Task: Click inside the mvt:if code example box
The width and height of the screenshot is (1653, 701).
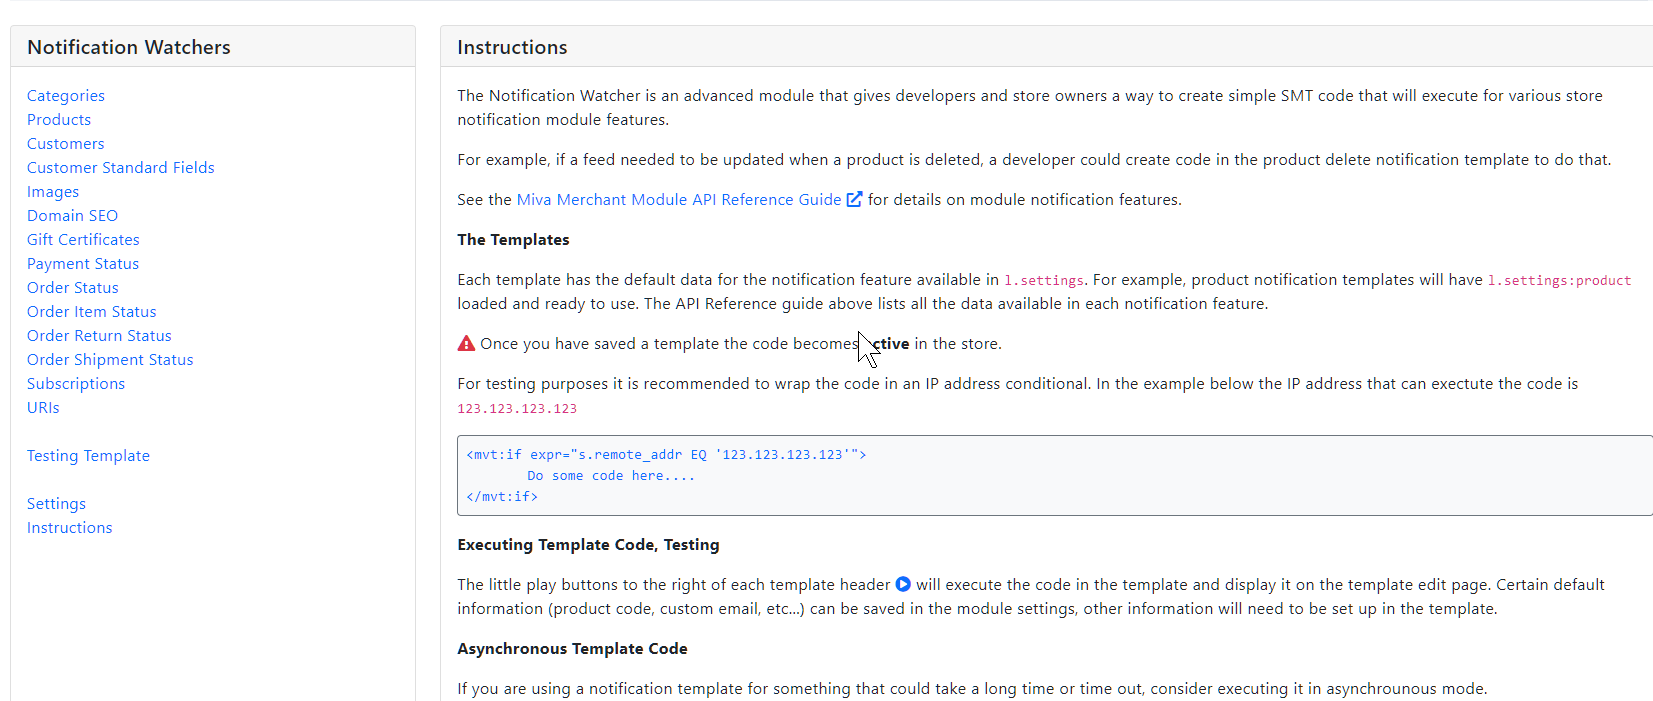Action: (x=1050, y=476)
